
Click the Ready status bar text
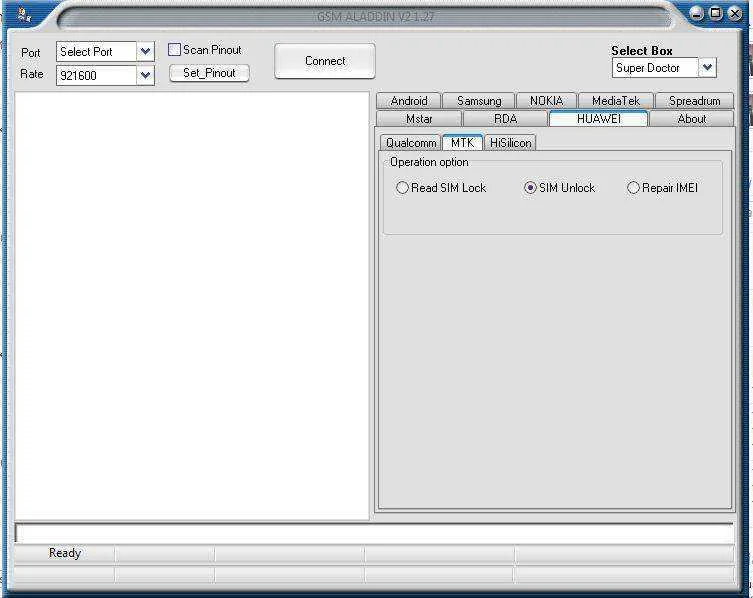(65, 553)
